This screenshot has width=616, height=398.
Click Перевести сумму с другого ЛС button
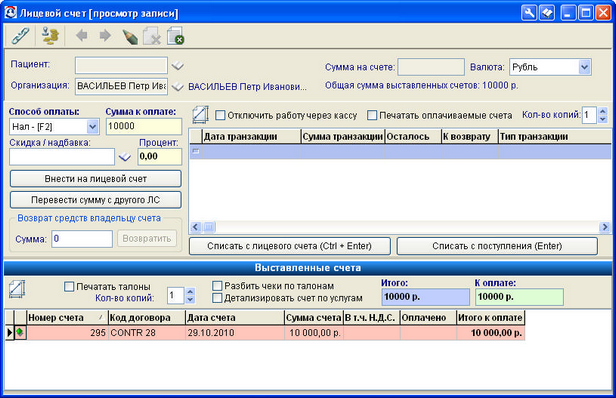(95, 200)
